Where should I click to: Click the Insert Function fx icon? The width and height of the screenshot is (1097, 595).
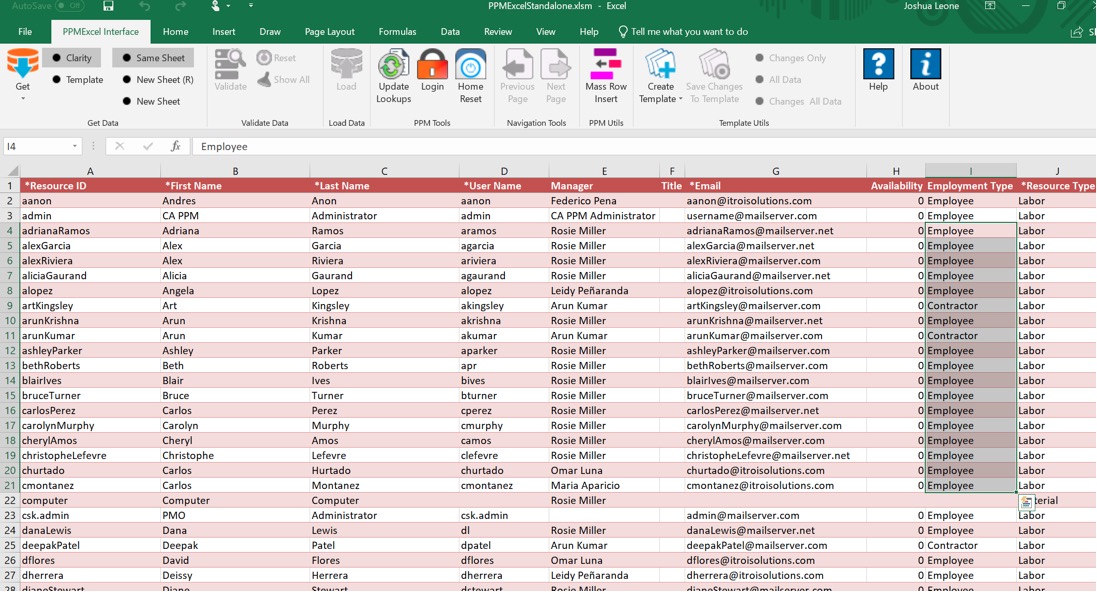[x=176, y=146]
